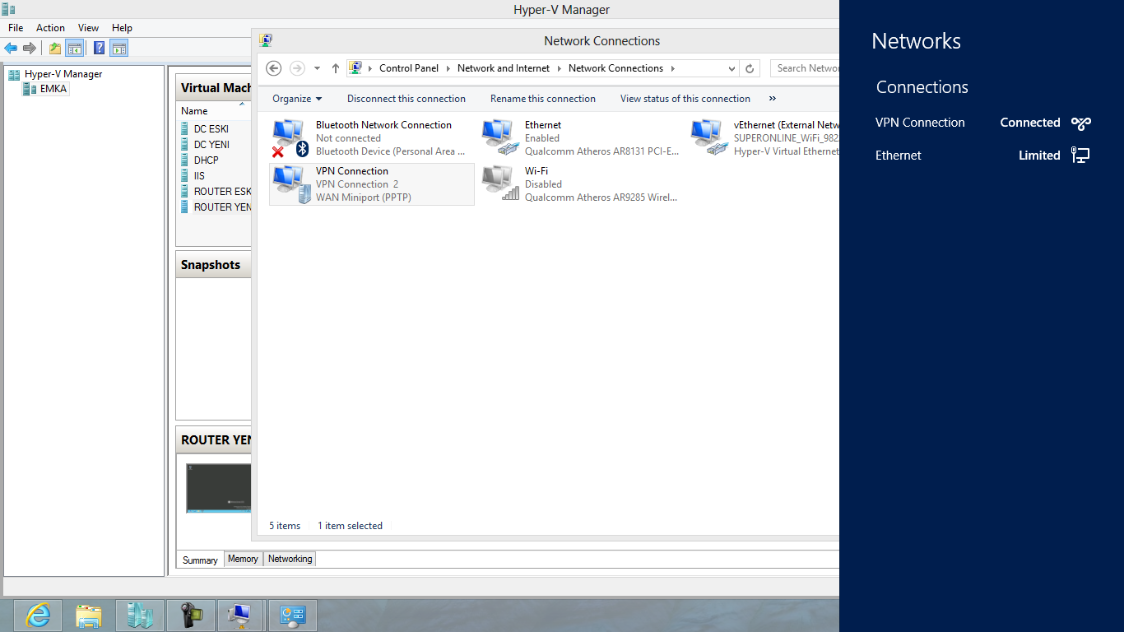
Task: Open the fourth taskbar application icon
Action: click(x=191, y=616)
